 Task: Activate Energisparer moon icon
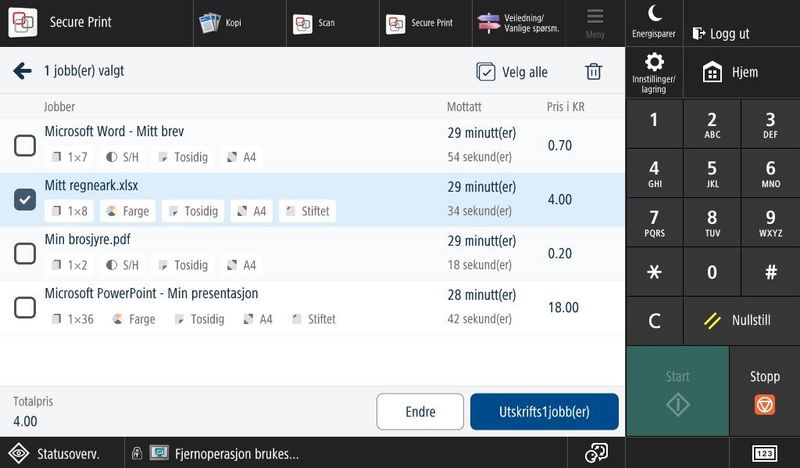coord(654,23)
